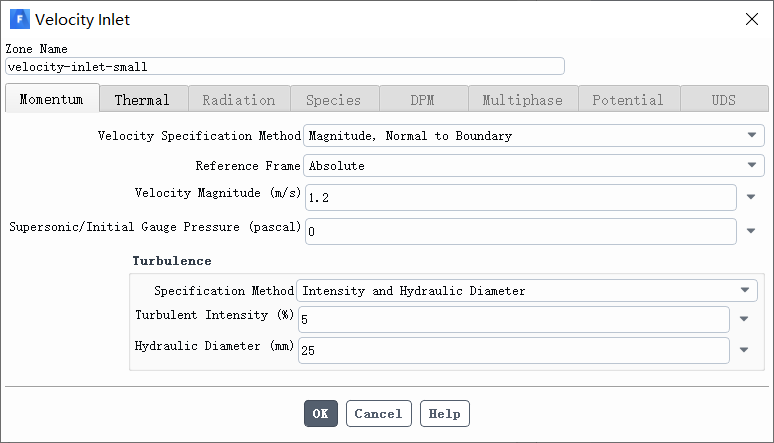Click the Species tab

click(x=333, y=100)
